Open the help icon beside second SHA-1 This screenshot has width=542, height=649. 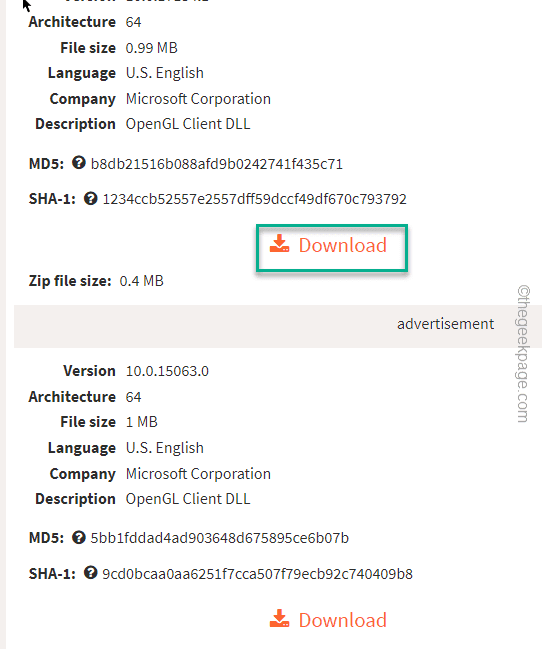click(90, 573)
